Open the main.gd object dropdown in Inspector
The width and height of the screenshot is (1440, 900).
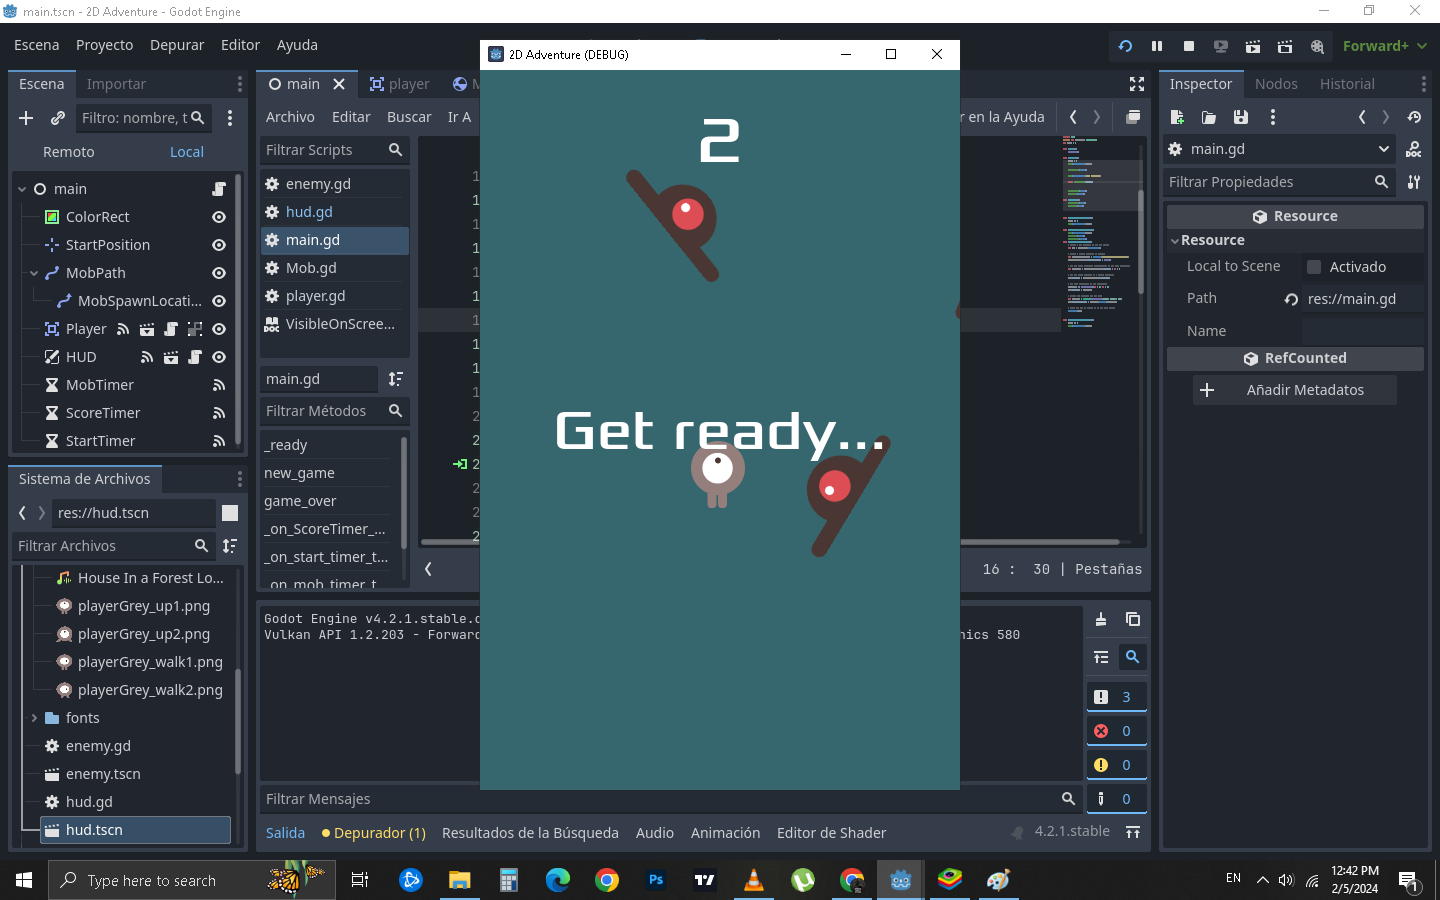(1280, 149)
